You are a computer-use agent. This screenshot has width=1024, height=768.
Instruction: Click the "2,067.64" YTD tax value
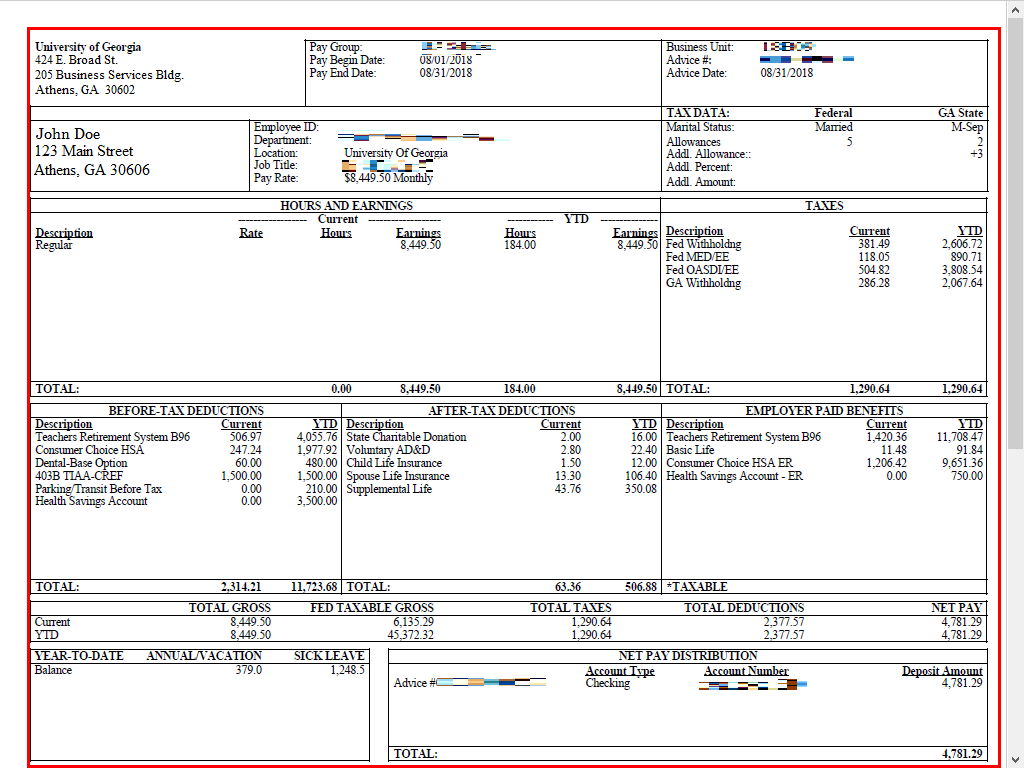pyautogui.click(x=962, y=283)
